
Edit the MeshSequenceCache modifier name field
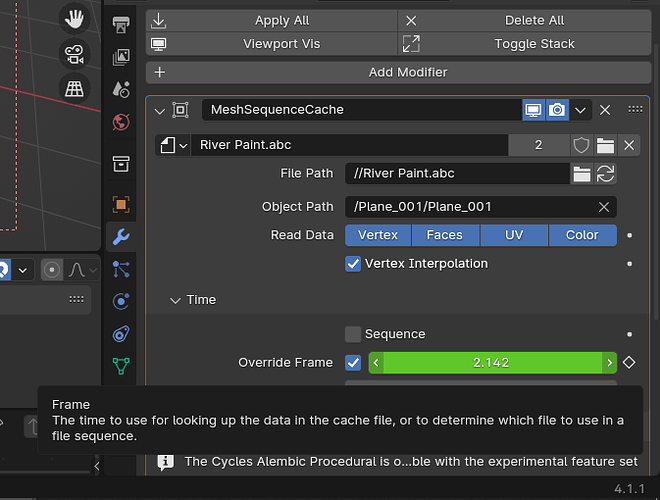[362, 110]
